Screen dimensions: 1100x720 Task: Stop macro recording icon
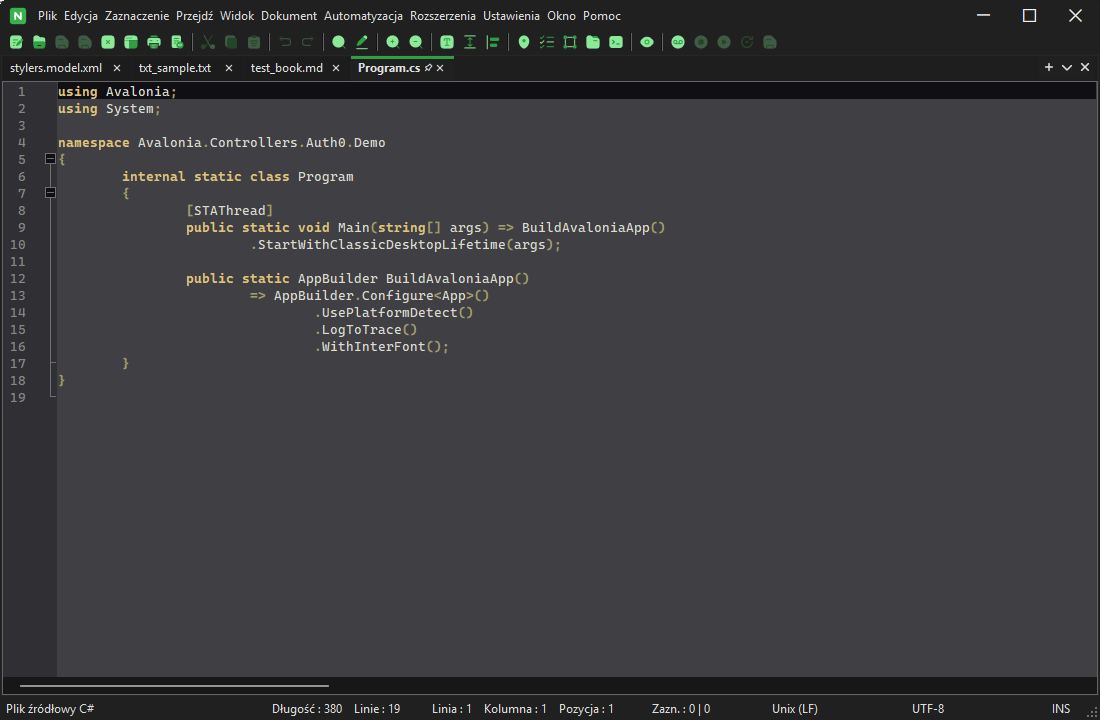tap(701, 42)
